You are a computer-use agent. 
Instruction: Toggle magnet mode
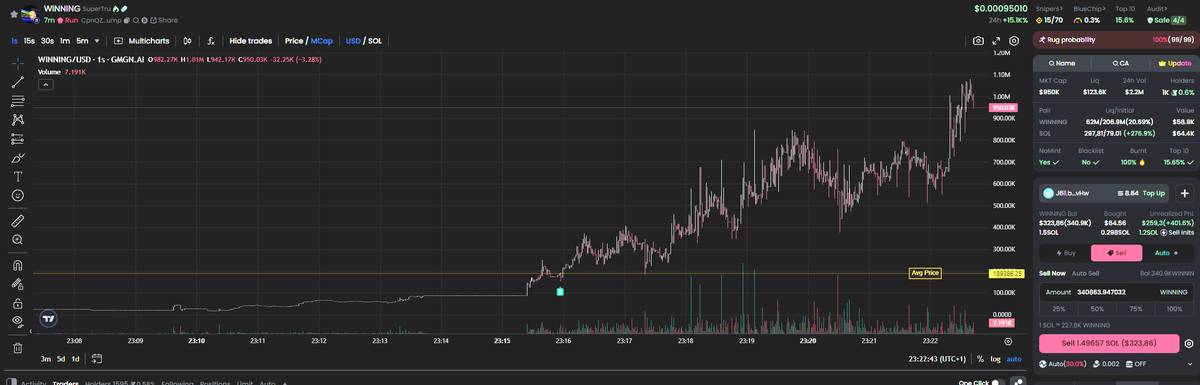[x=17, y=265]
